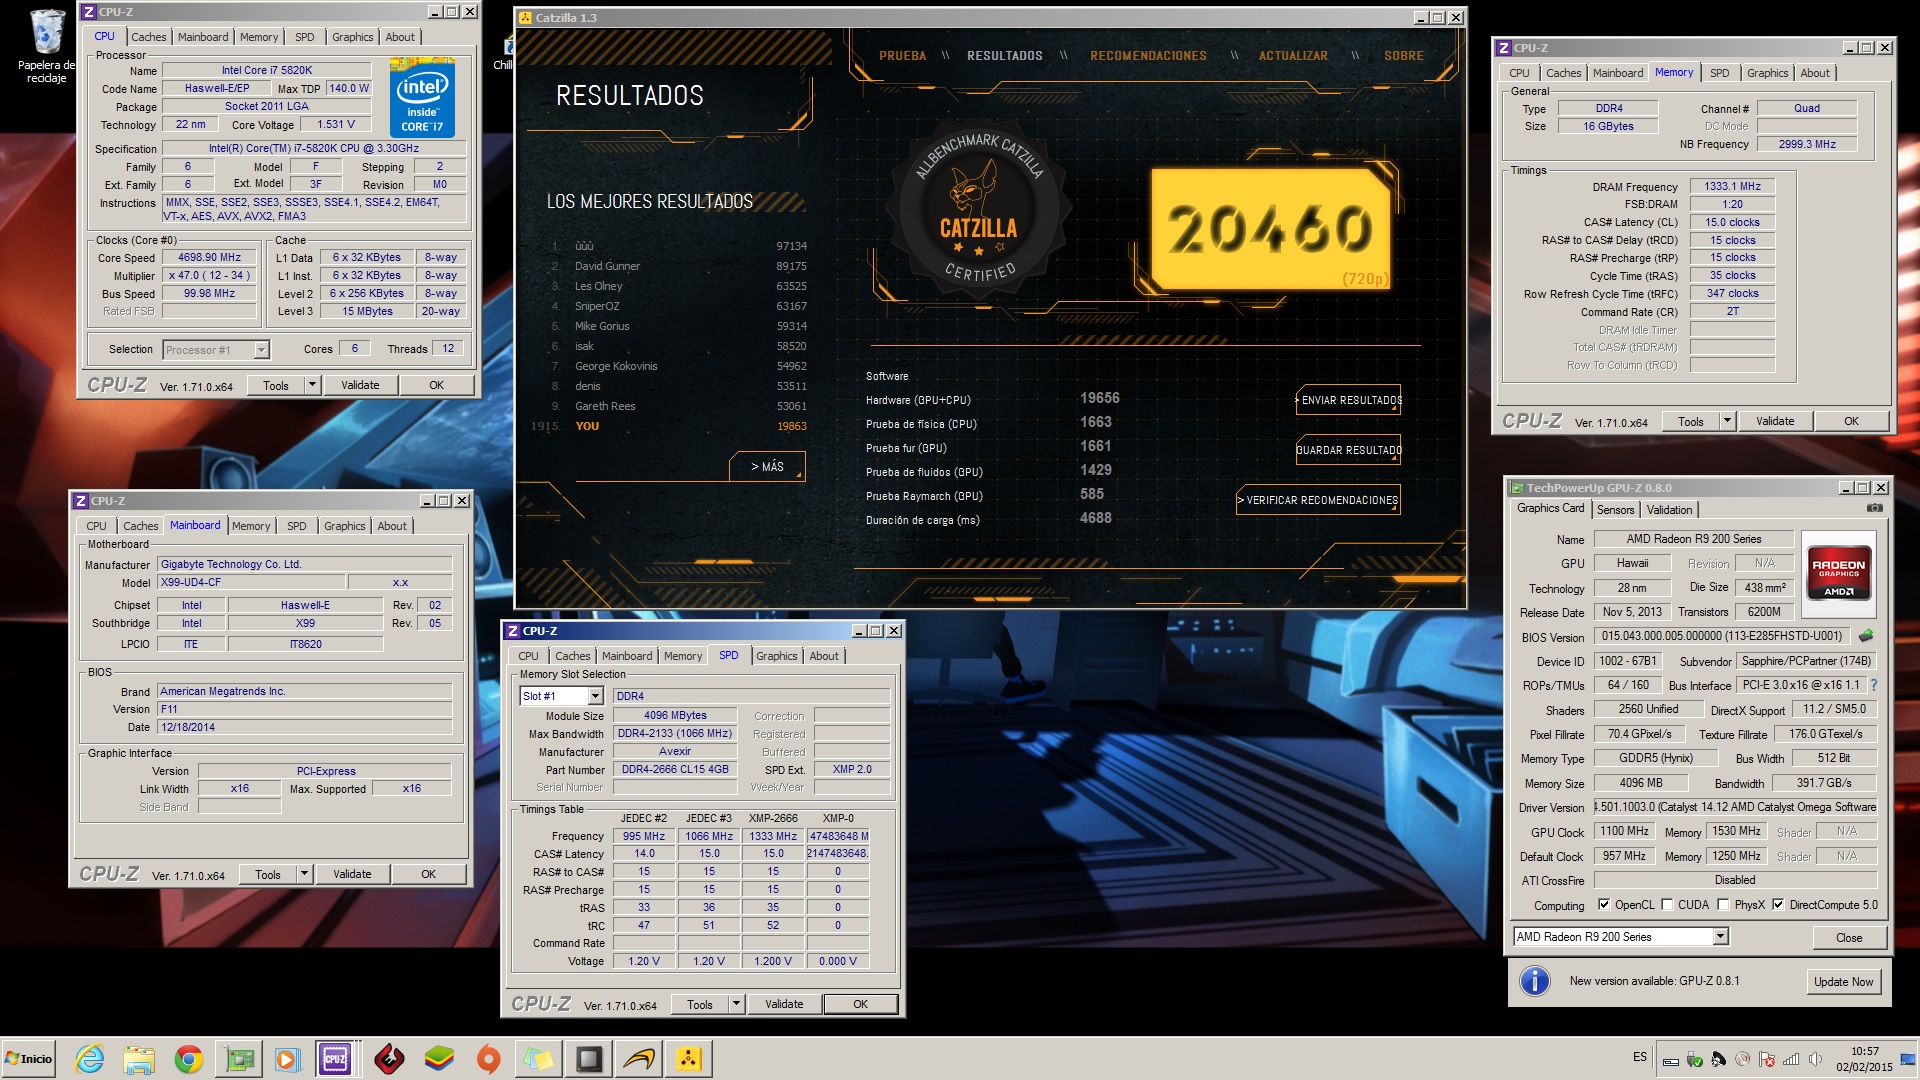
Task: Open Action Center flag tray icon
Action: [1767, 1059]
